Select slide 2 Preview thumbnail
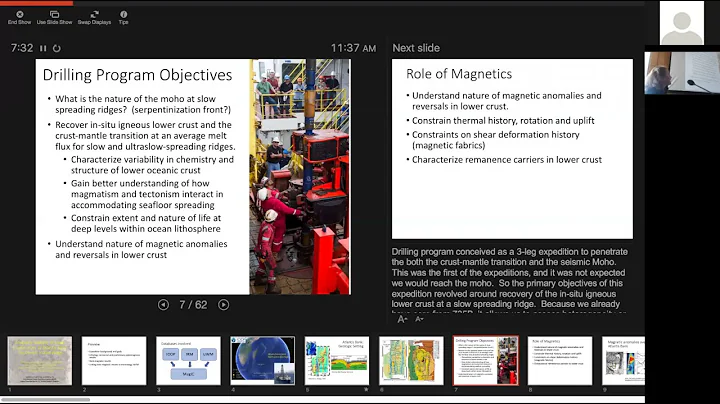The width and height of the screenshot is (720, 404). [x=114, y=361]
